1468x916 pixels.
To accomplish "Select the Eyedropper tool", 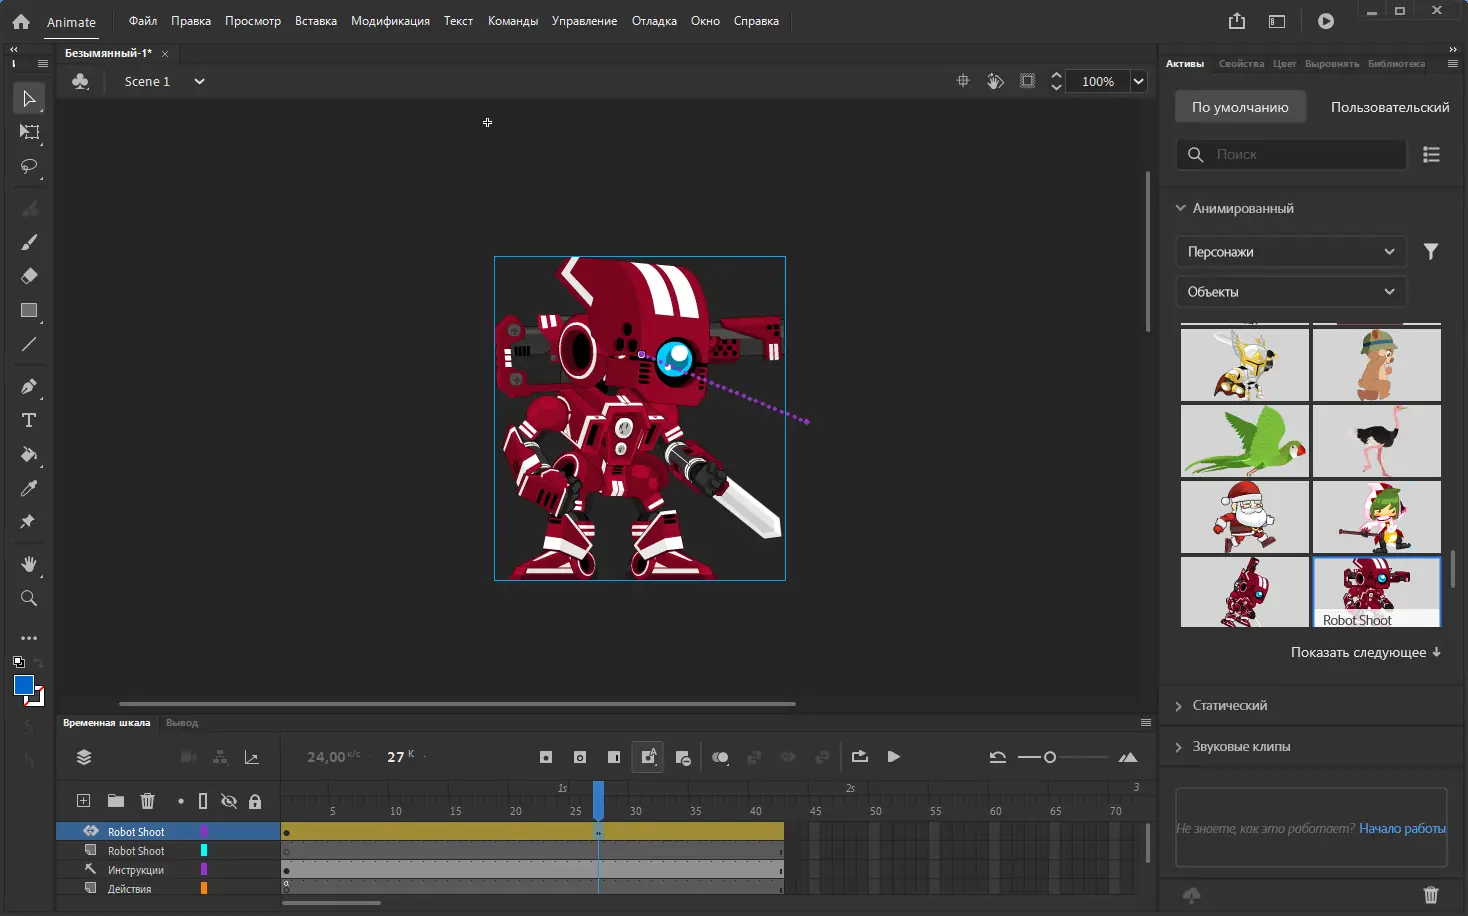I will pos(29,488).
